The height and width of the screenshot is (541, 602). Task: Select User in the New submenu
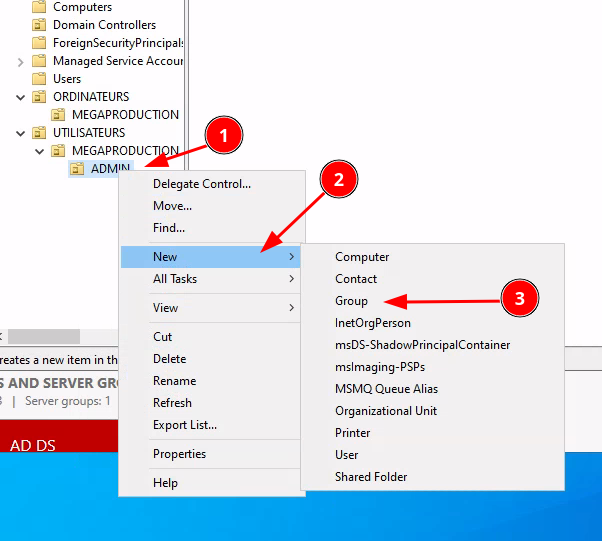347,455
